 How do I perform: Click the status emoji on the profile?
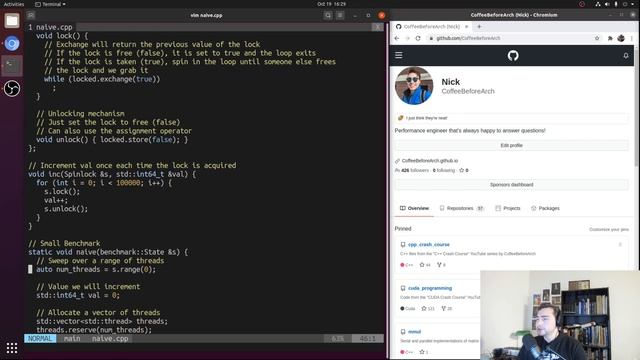[400, 118]
